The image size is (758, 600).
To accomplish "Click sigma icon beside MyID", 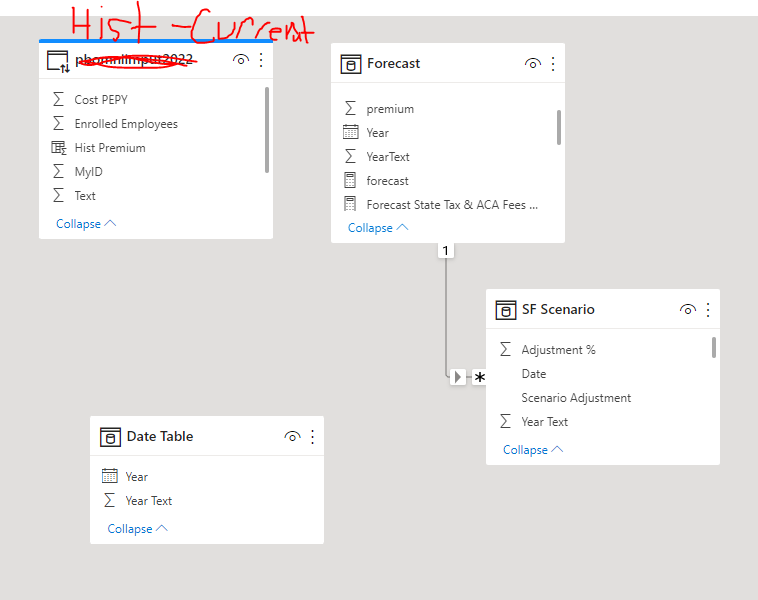I will [x=58, y=171].
